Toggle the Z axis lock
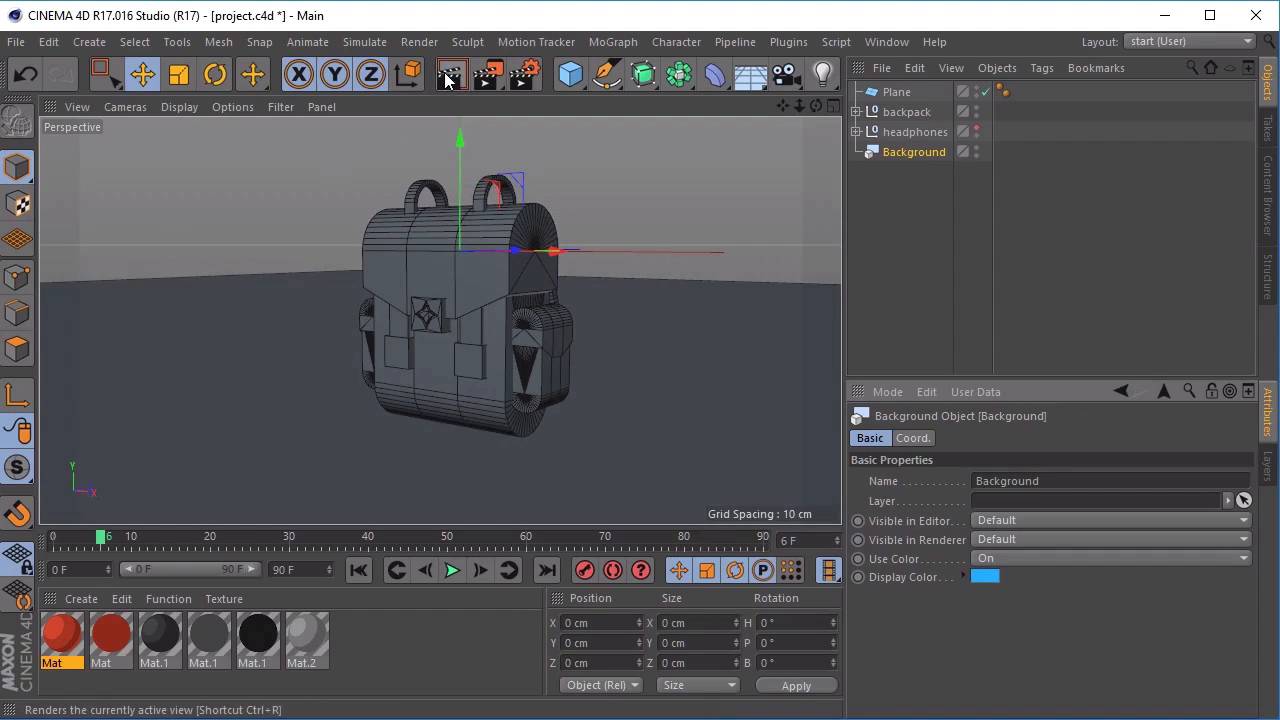The height and width of the screenshot is (720, 1280). [x=371, y=75]
